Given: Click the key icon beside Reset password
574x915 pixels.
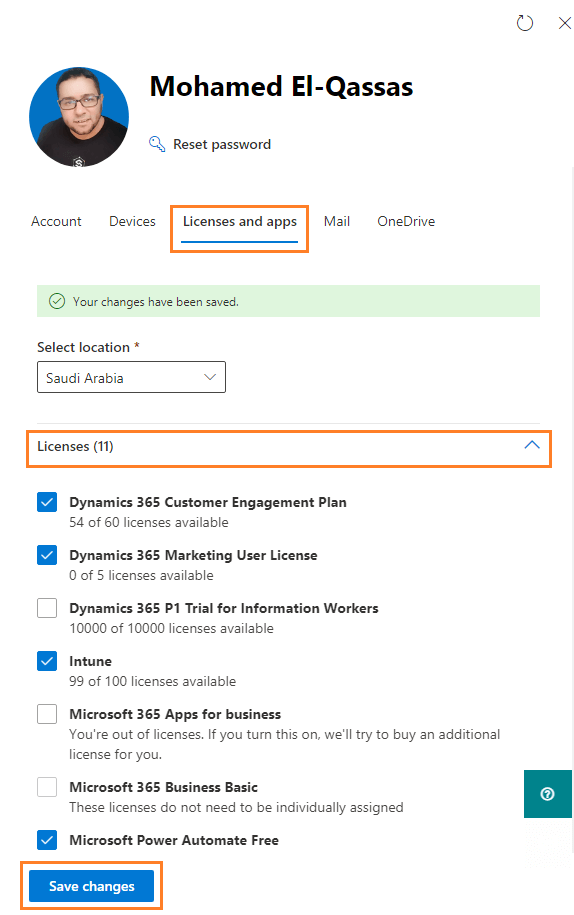Looking at the screenshot, I should click(x=157, y=144).
